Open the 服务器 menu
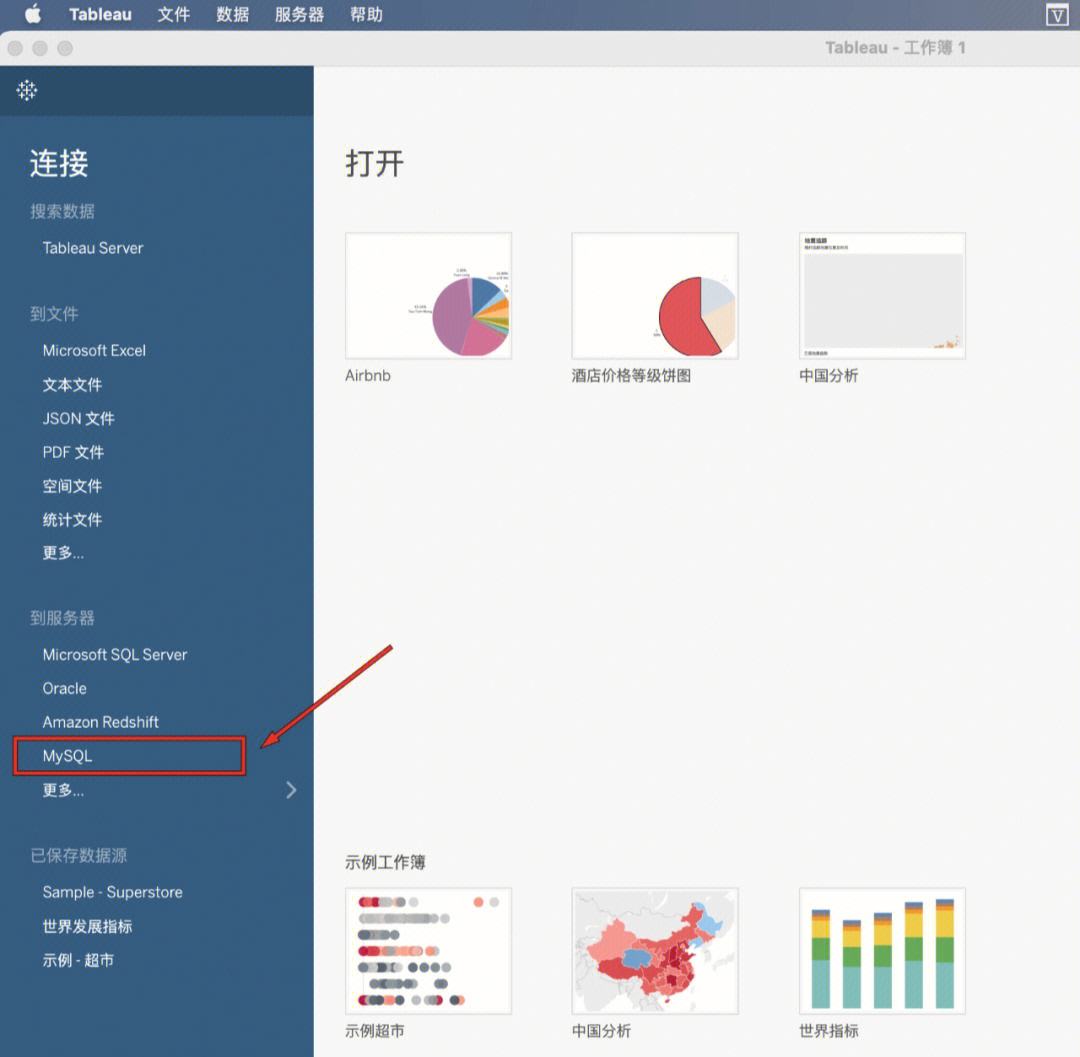 coord(299,14)
